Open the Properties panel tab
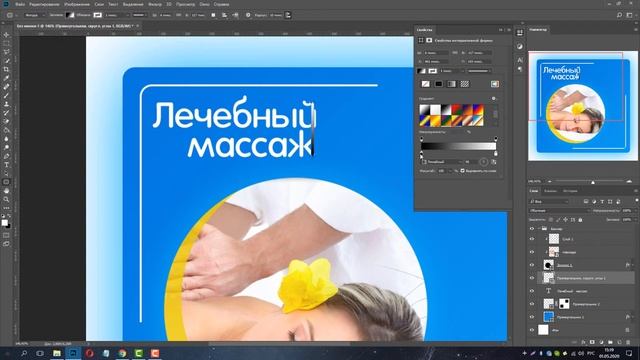This screenshot has height=360, width=640. point(425,30)
